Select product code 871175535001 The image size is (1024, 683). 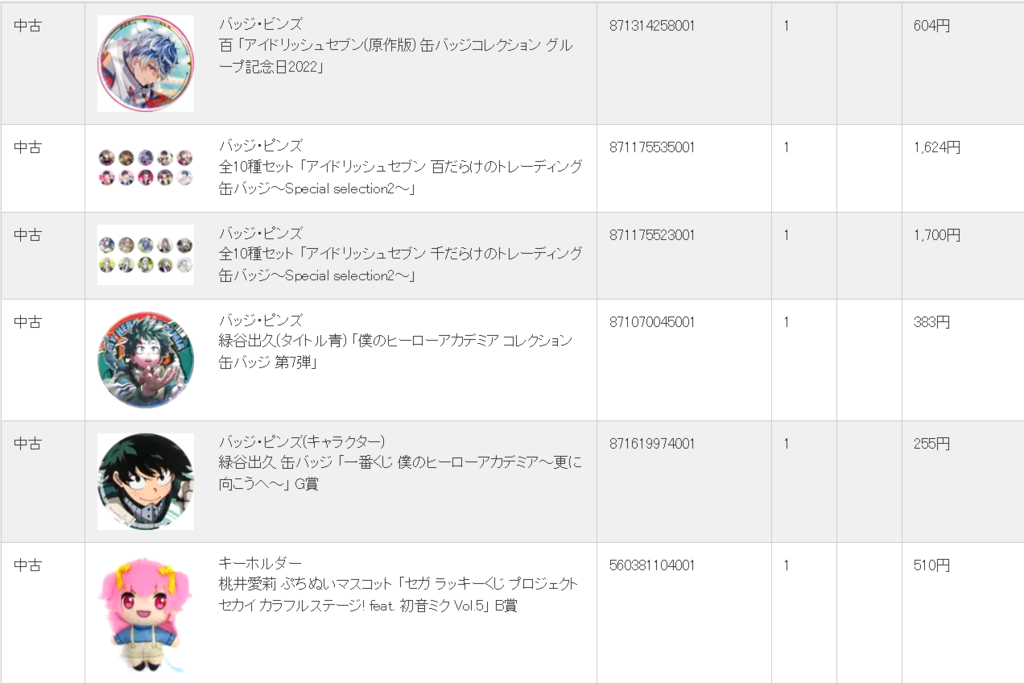point(652,147)
